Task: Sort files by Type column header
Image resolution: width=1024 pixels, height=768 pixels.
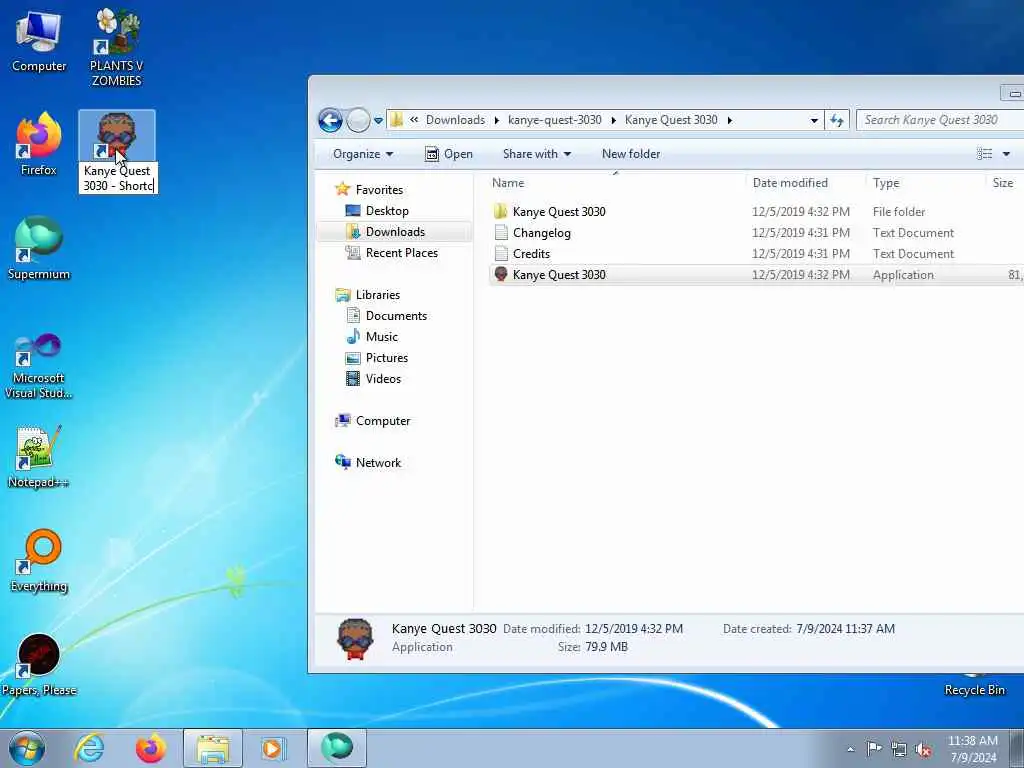Action: 925,183
